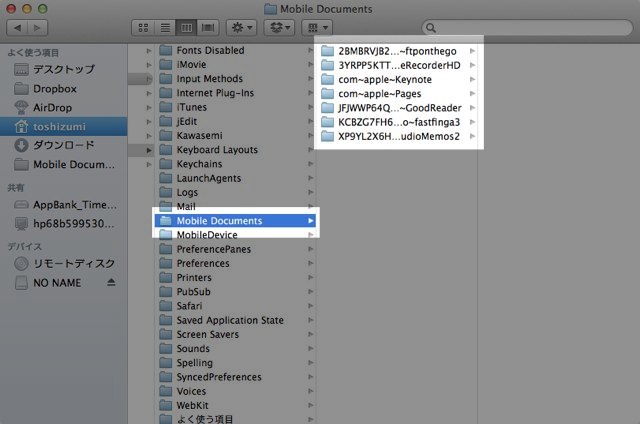The height and width of the screenshot is (424, 640).
Task: Select the Kawasemi folder
Action: 236,135
